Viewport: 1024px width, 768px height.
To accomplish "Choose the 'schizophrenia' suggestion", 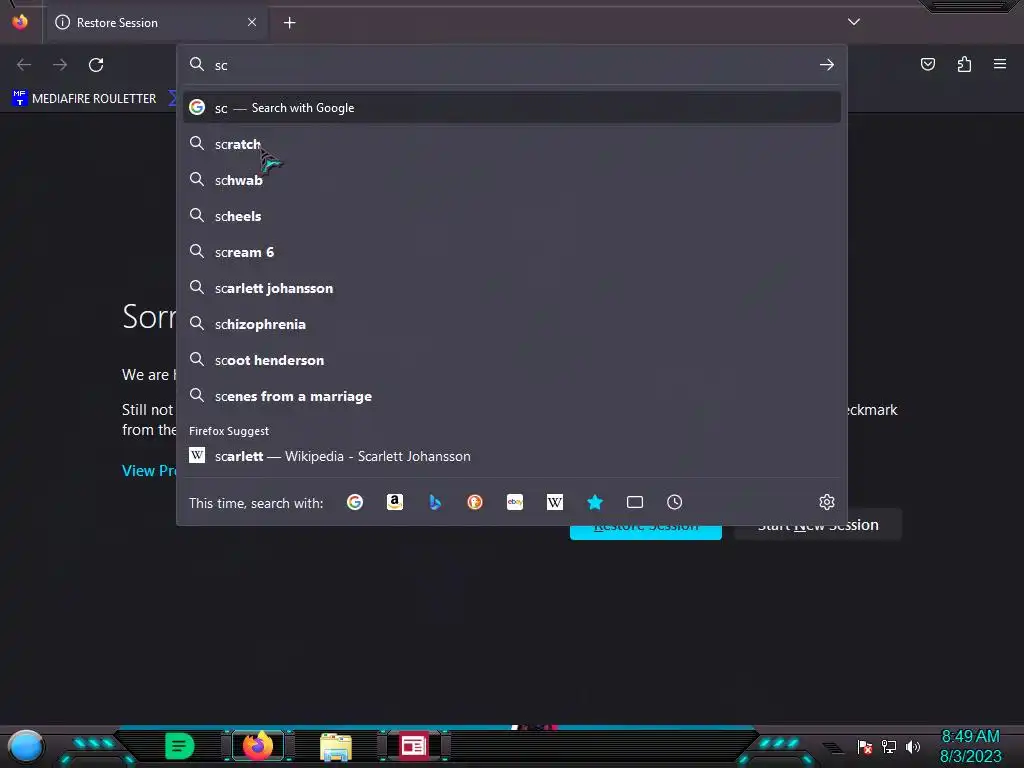I will 511,324.
